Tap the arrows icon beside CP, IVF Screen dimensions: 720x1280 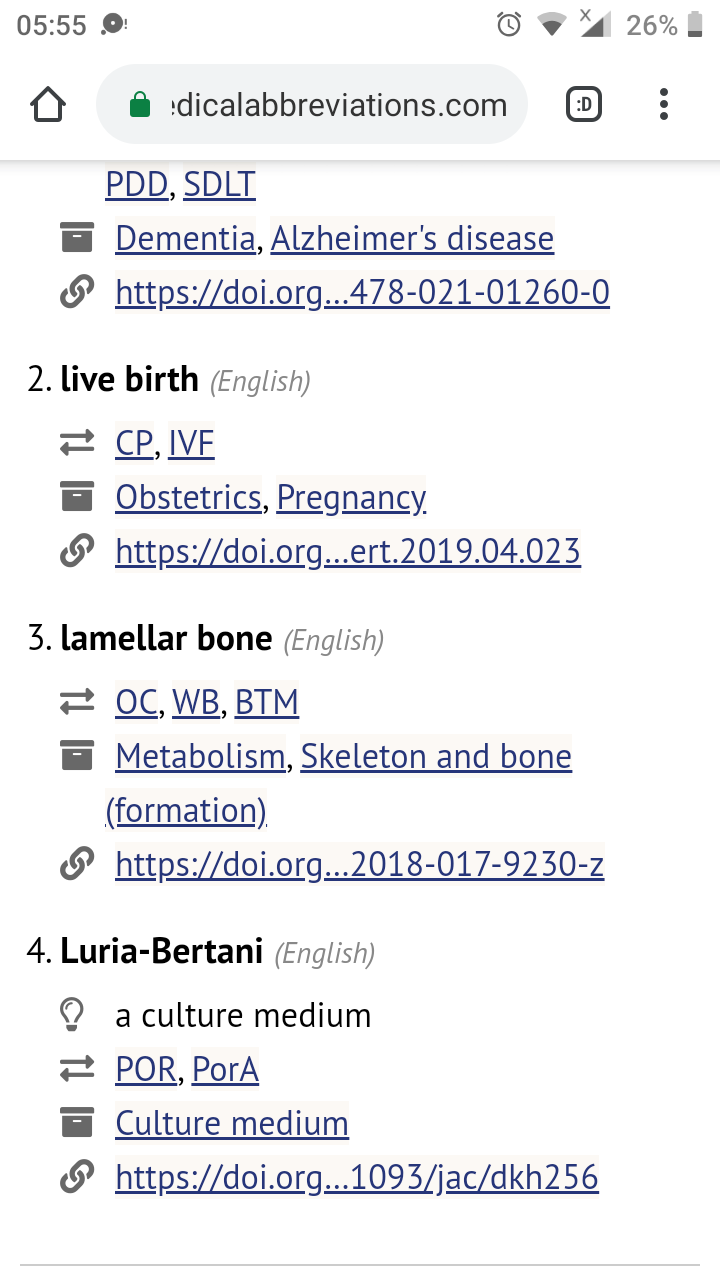(x=77, y=443)
